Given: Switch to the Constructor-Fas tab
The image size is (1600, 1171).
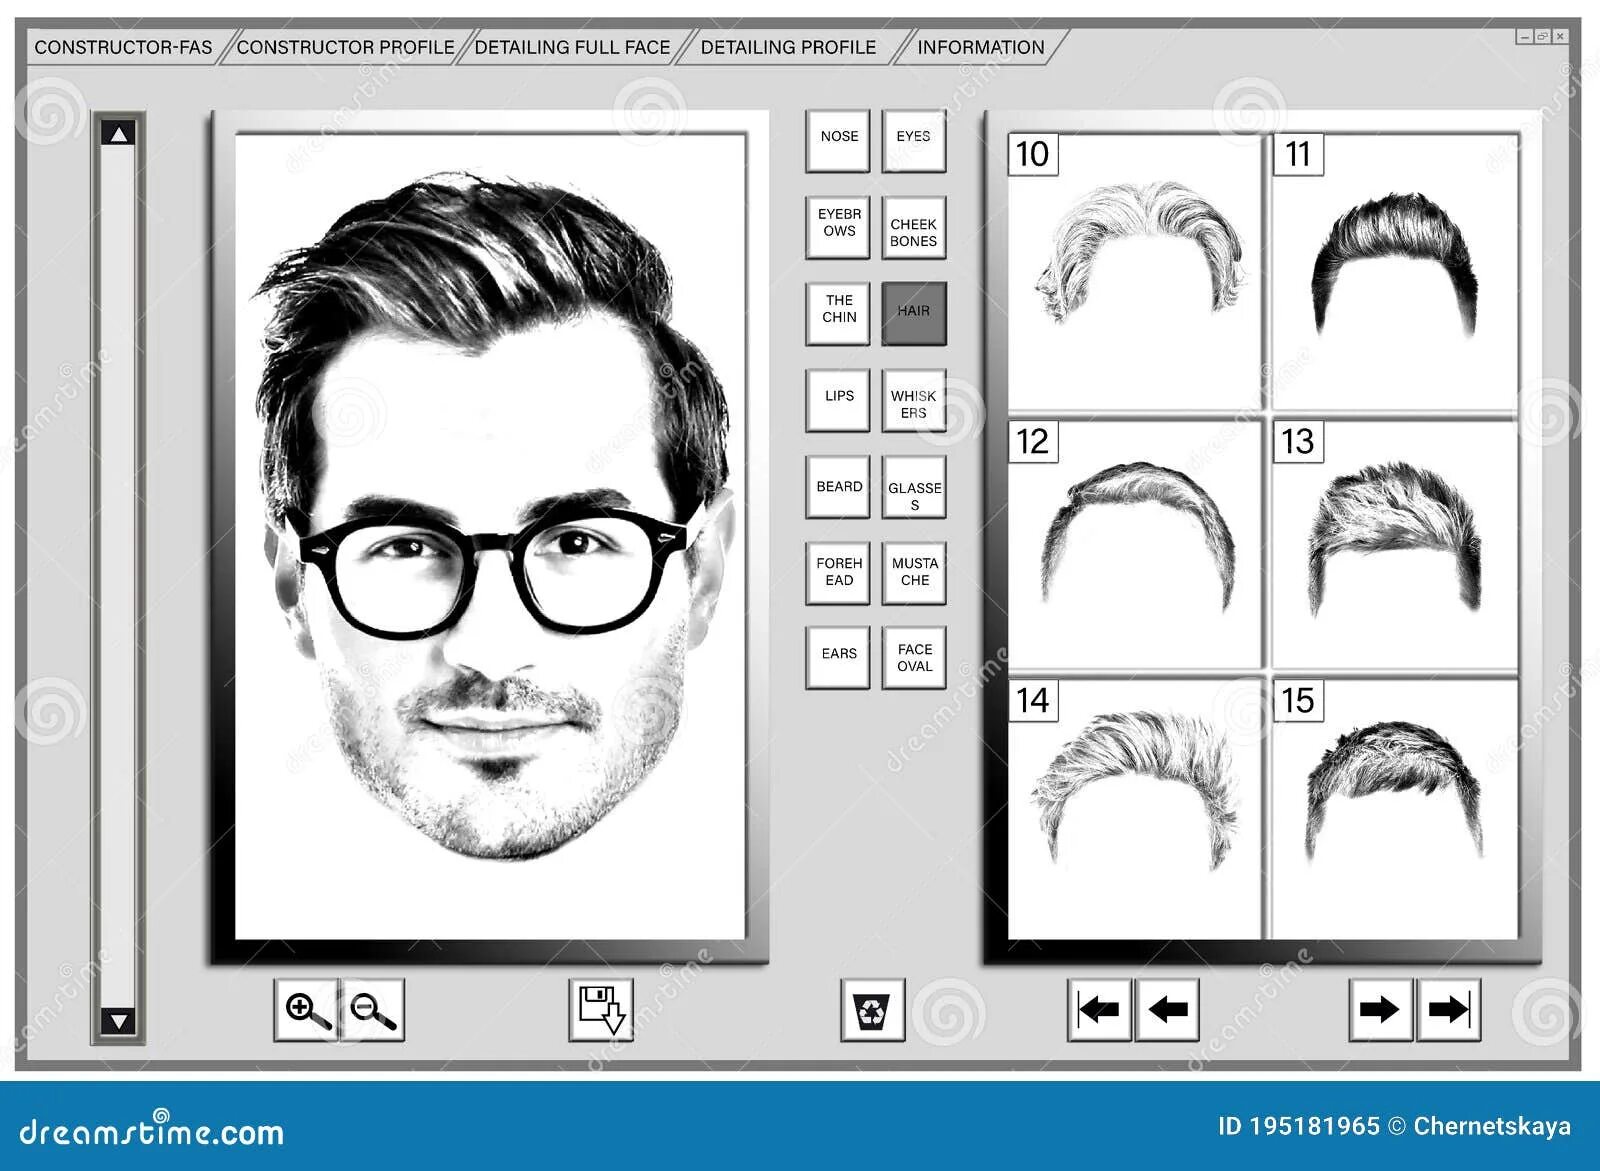Looking at the screenshot, I should coord(123,47).
